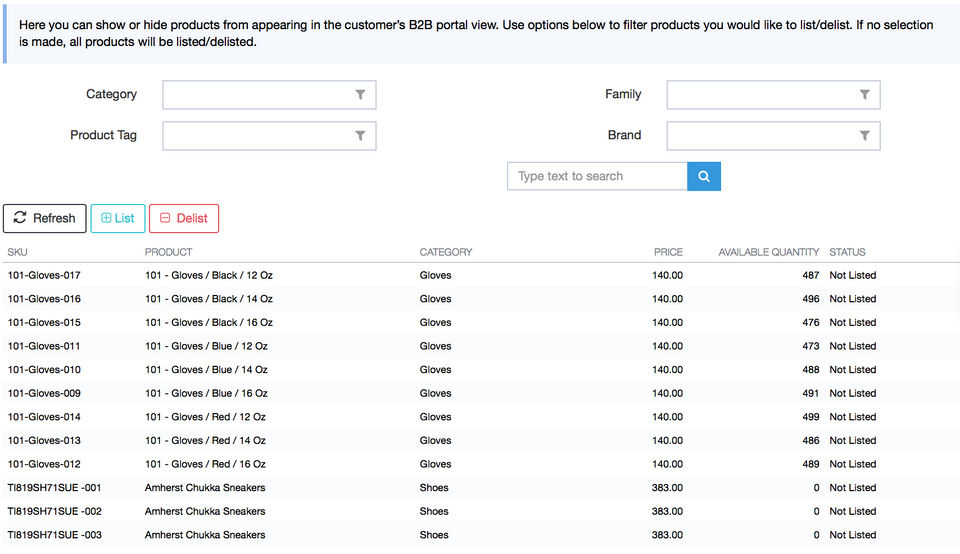Screen dimensions: 960x554
Task: Open the Product Tag dropdown field
Action: 258,136
